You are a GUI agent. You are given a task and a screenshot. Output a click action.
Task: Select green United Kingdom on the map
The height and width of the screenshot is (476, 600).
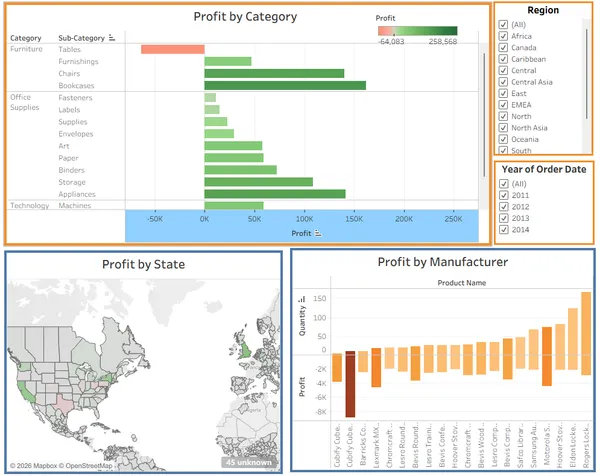(245, 350)
